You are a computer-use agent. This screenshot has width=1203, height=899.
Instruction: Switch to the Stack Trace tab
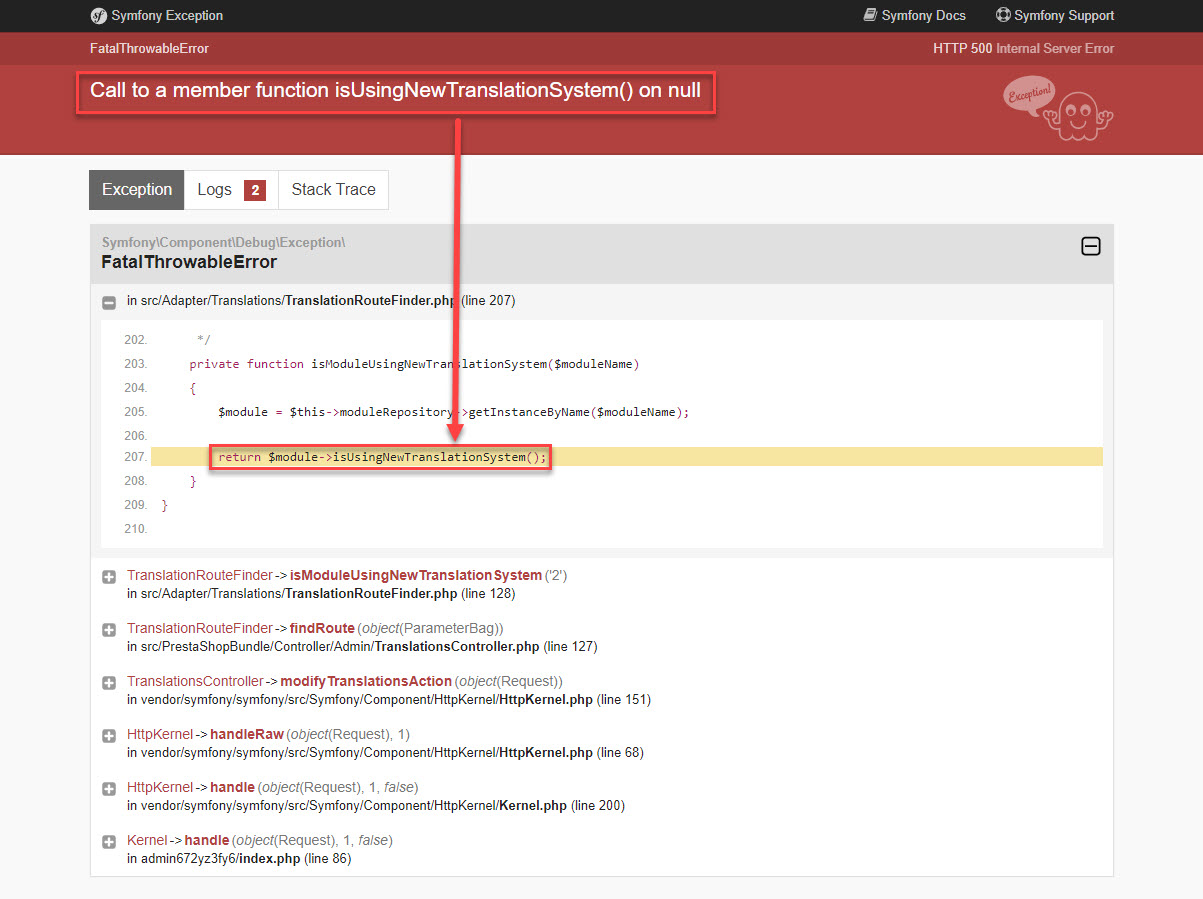(x=334, y=190)
